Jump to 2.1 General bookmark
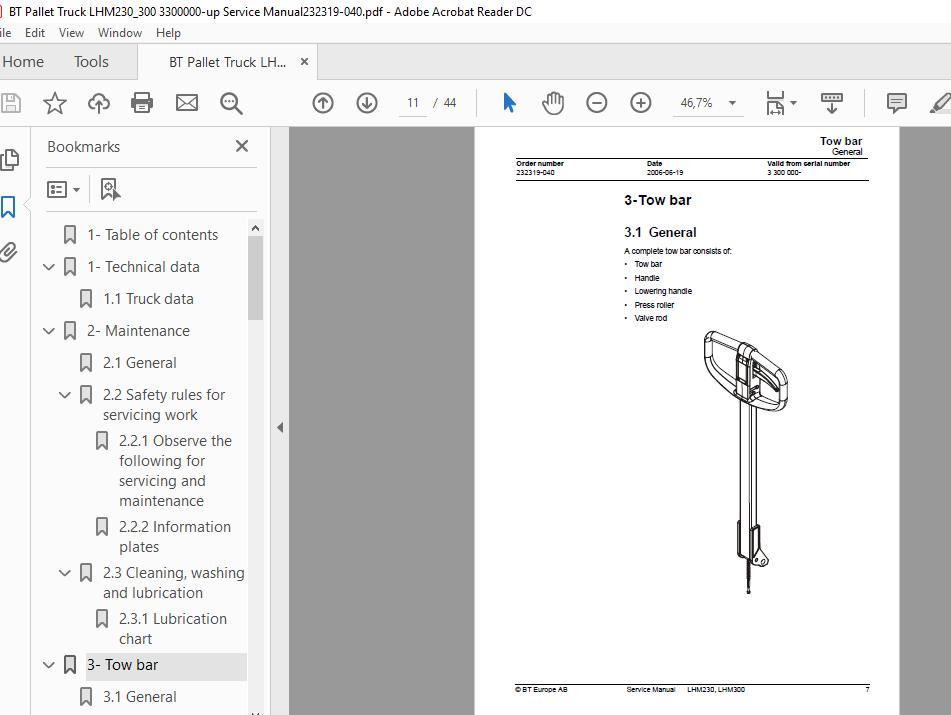This screenshot has width=951, height=715. (139, 363)
